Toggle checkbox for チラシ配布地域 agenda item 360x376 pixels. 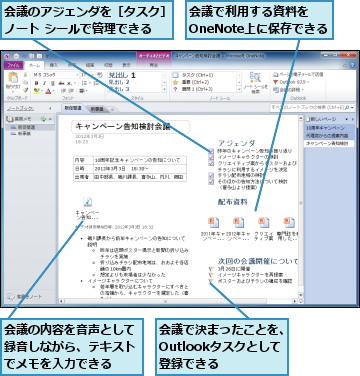coord(211,175)
